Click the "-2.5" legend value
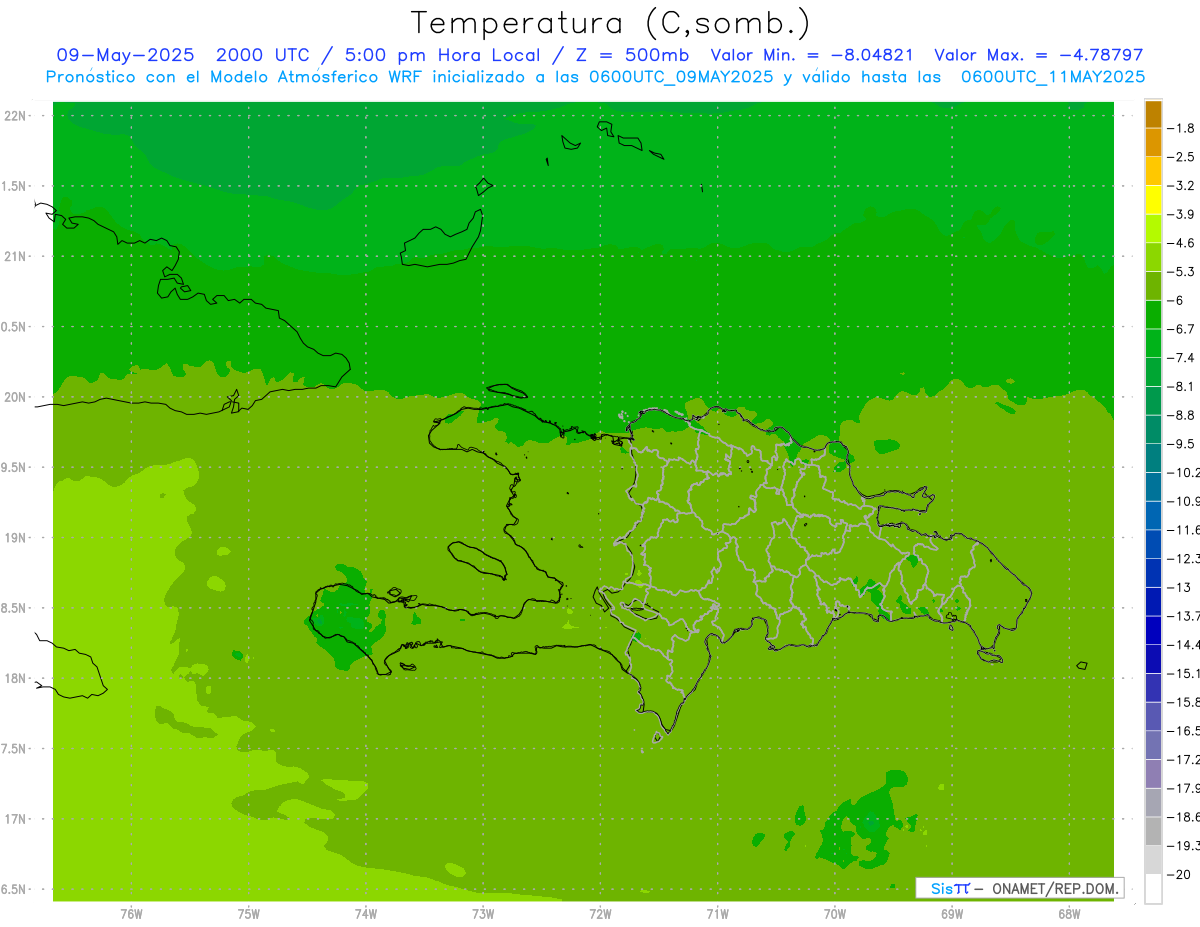1200x927 pixels. pyautogui.click(x=1181, y=157)
